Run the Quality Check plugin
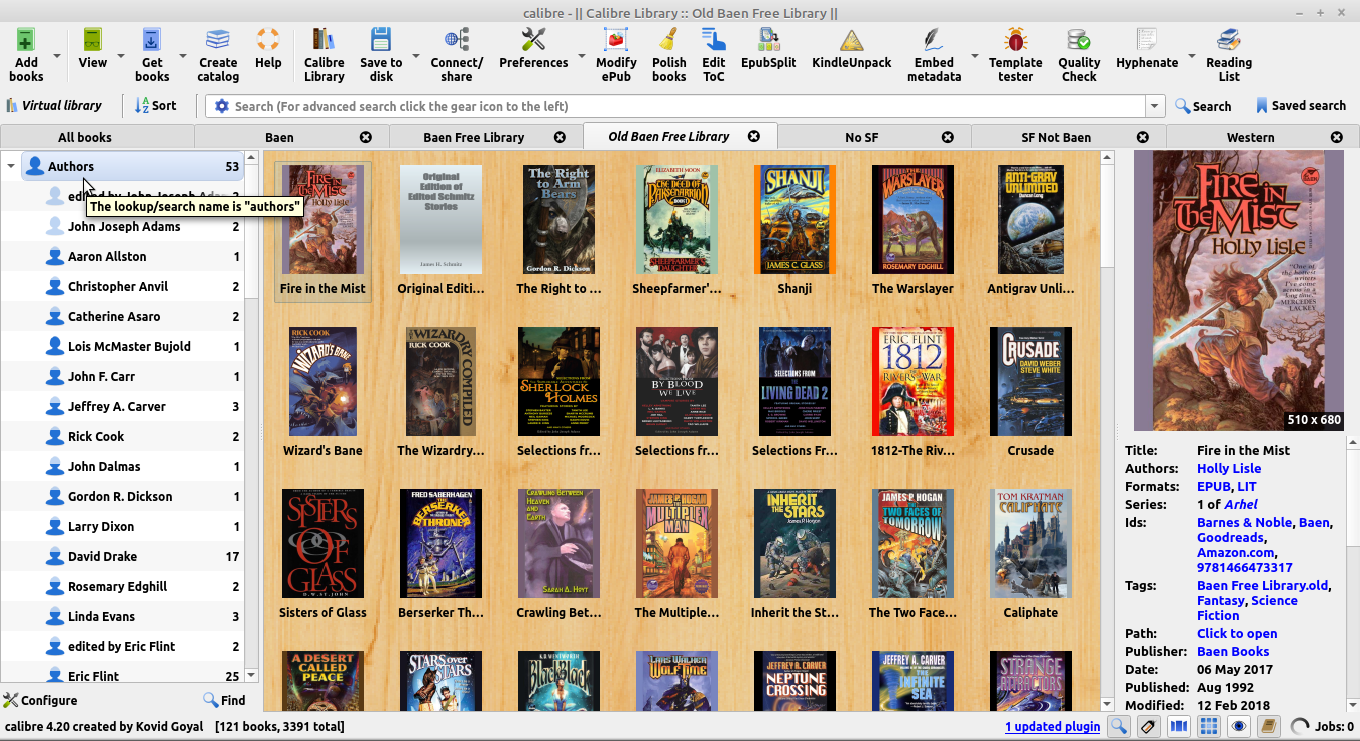 click(1079, 54)
